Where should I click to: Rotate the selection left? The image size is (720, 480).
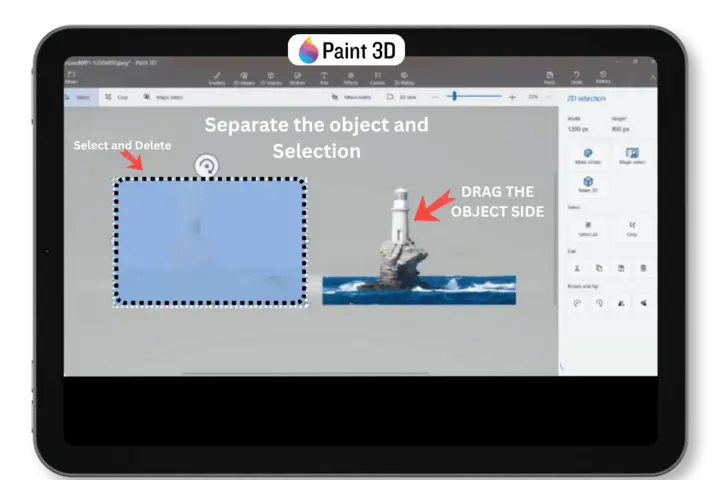tap(577, 304)
